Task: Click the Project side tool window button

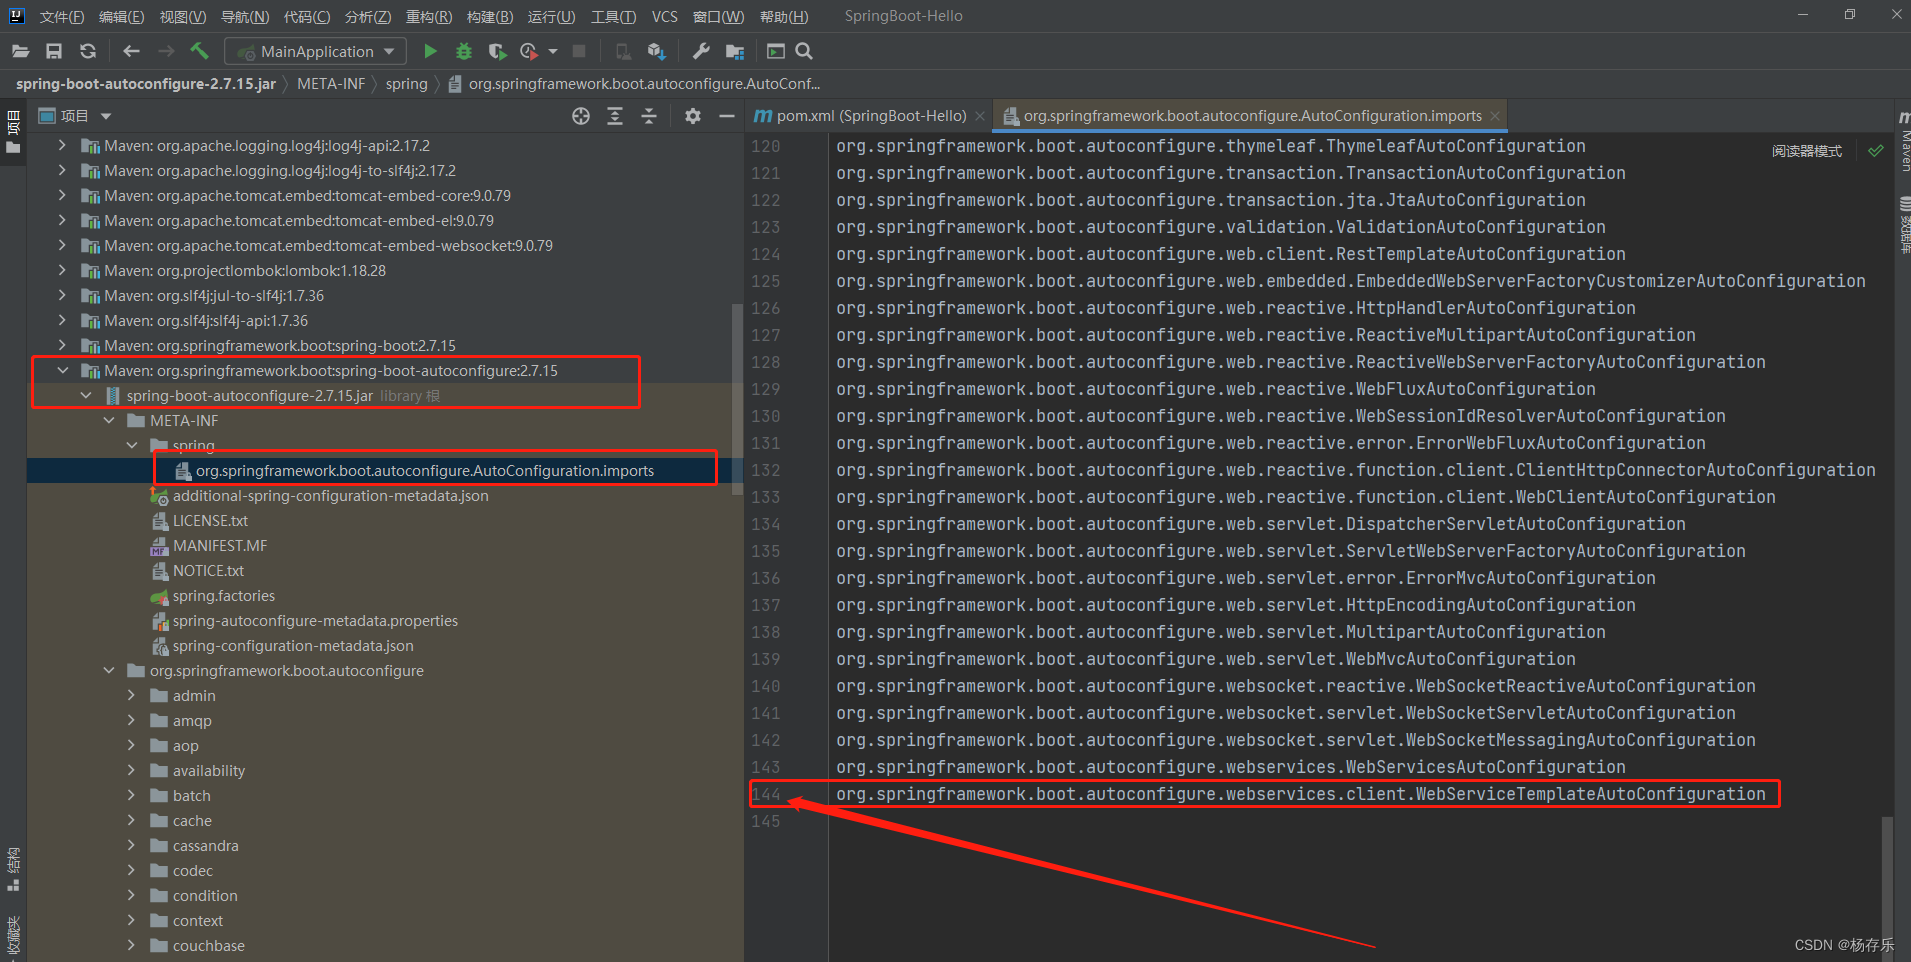Action: [x=13, y=131]
